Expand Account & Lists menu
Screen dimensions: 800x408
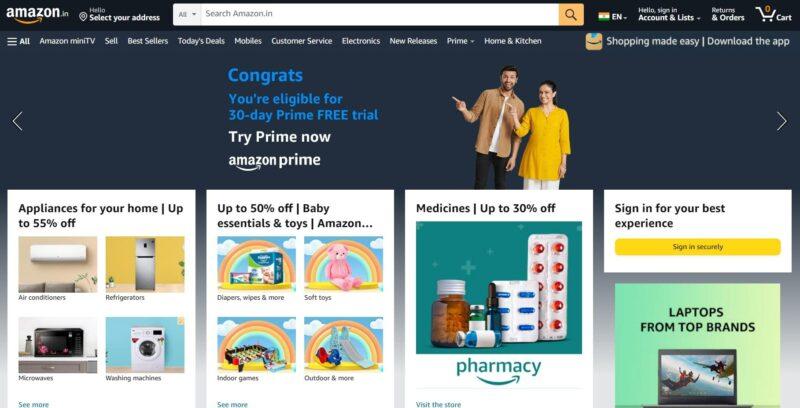[669, 14]
